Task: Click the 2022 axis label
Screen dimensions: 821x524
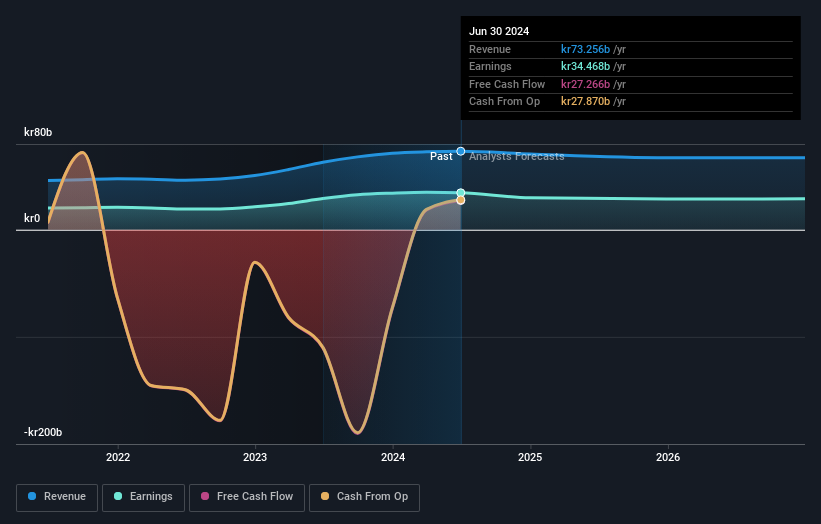Action: pyautogui.click(x=118, y=457)
